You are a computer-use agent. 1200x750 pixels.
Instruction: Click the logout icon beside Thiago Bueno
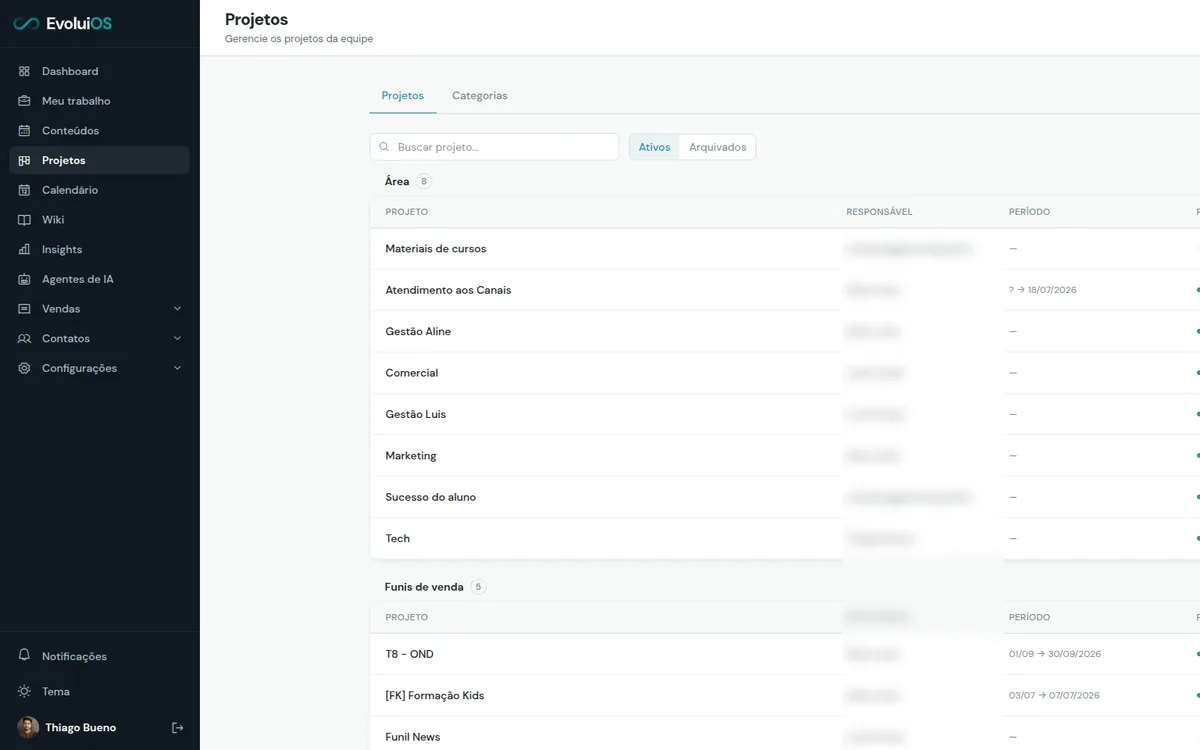177,727
